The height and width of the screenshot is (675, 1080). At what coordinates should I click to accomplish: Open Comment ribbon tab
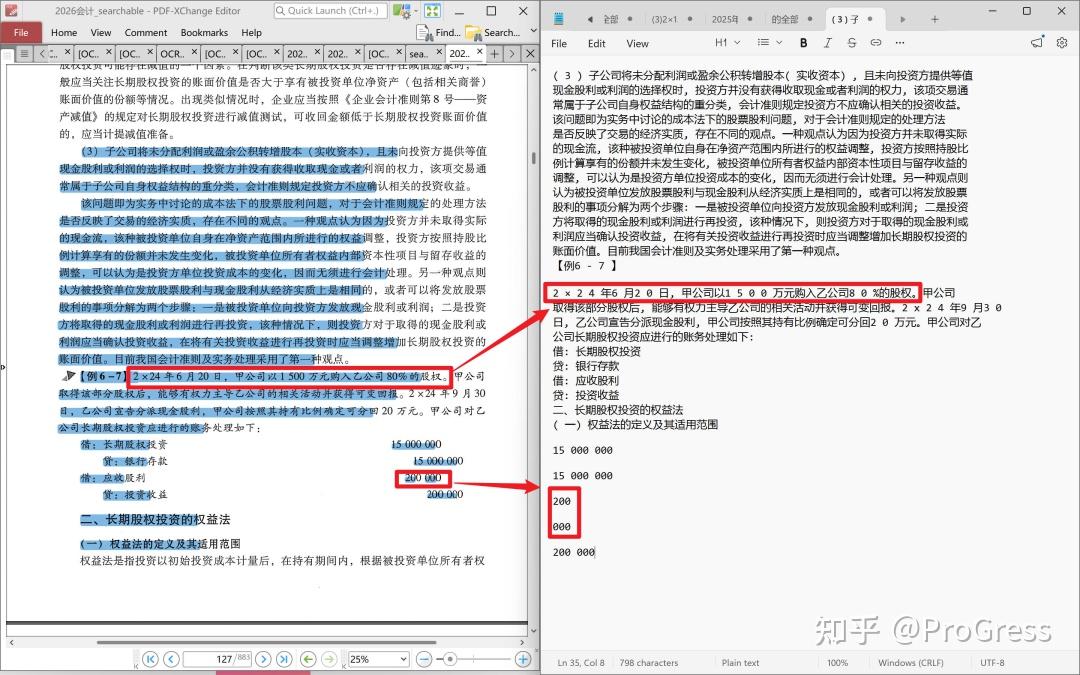[x=145, y=32]
